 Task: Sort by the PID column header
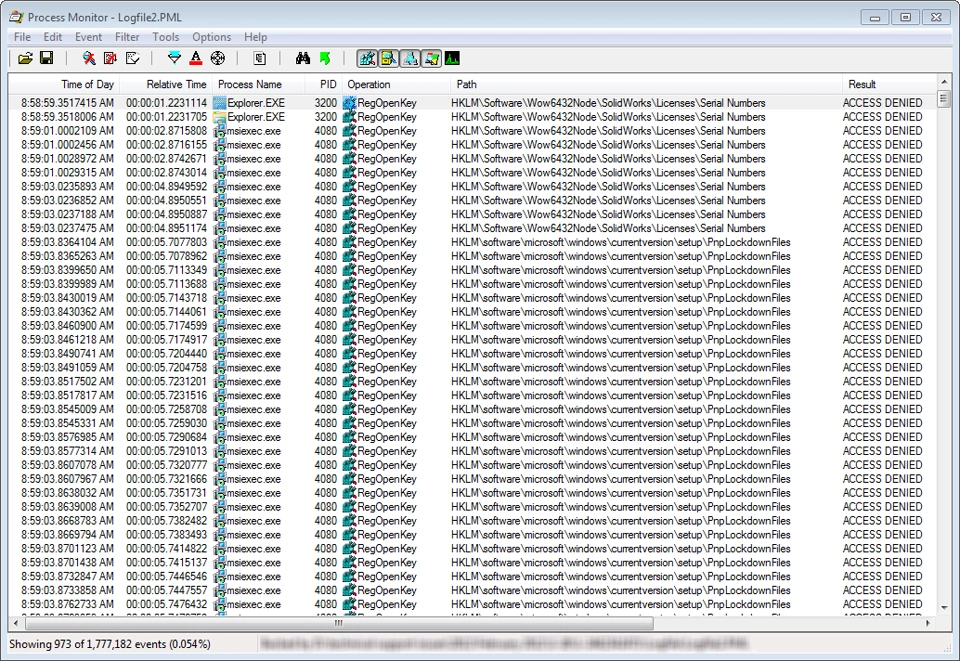[323, 84]
